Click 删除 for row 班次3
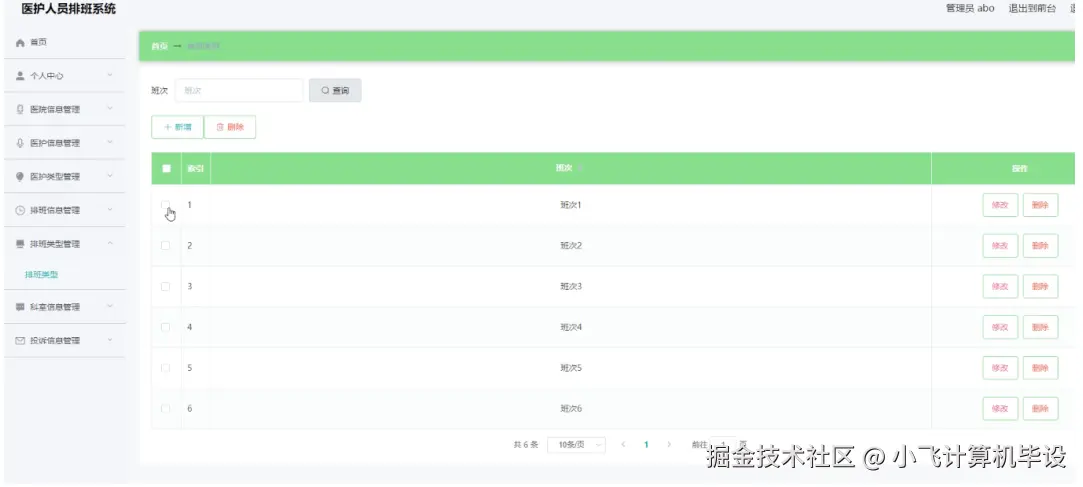This screenshot has width=1083, height=487. pos(1040,287)
